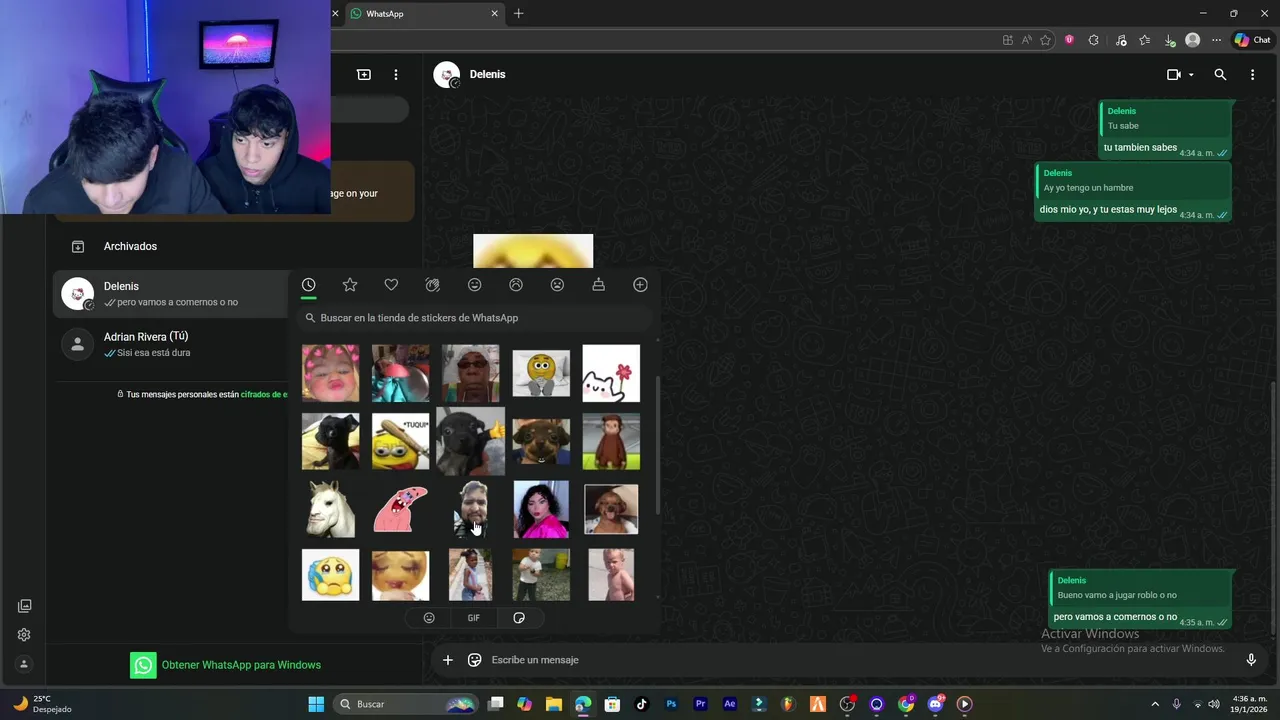
Task: Send the yellow emoji in bed sticker
Action: (x=541, y=373)
